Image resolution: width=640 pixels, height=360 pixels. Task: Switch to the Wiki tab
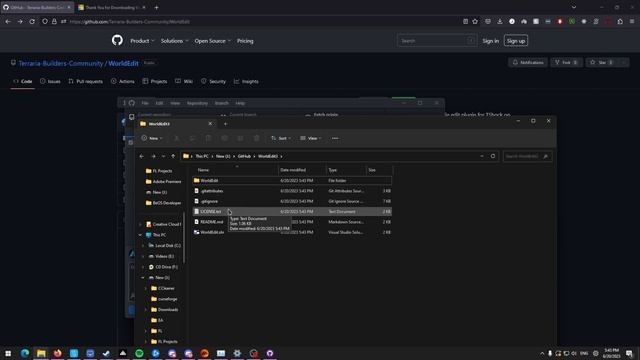(184, 81)
